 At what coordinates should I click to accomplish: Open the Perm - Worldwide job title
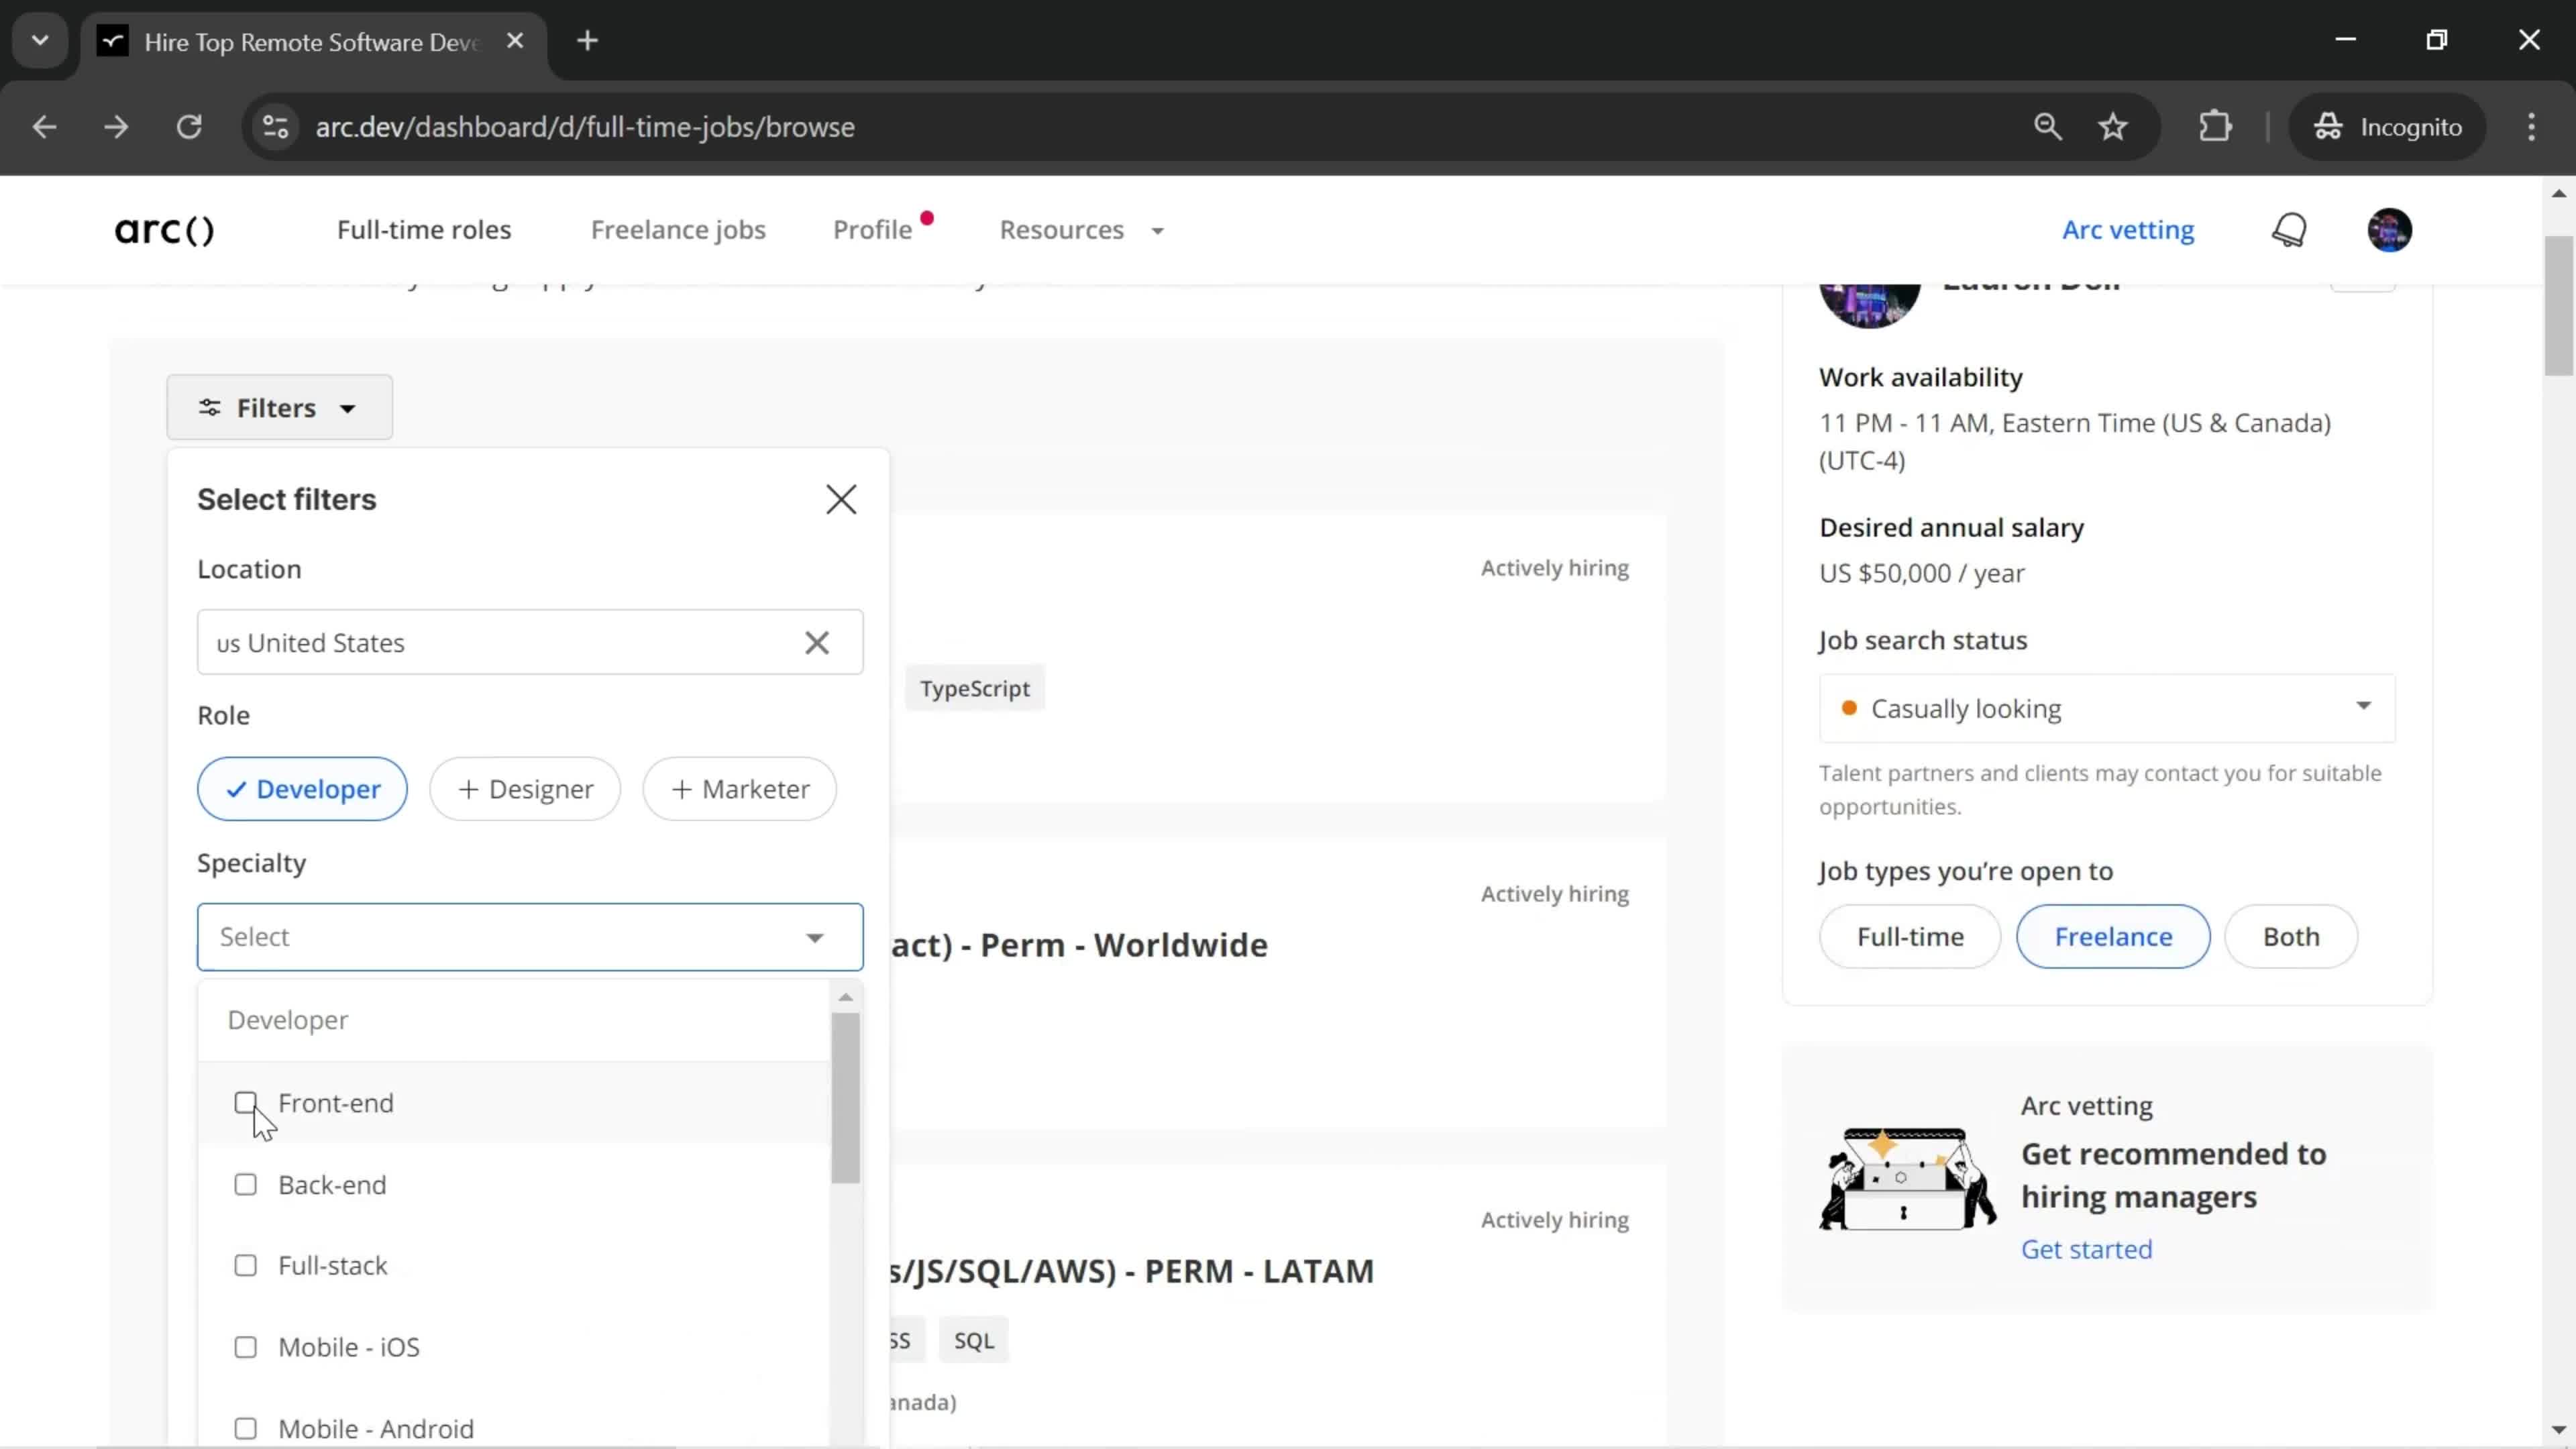(1080, 945)
